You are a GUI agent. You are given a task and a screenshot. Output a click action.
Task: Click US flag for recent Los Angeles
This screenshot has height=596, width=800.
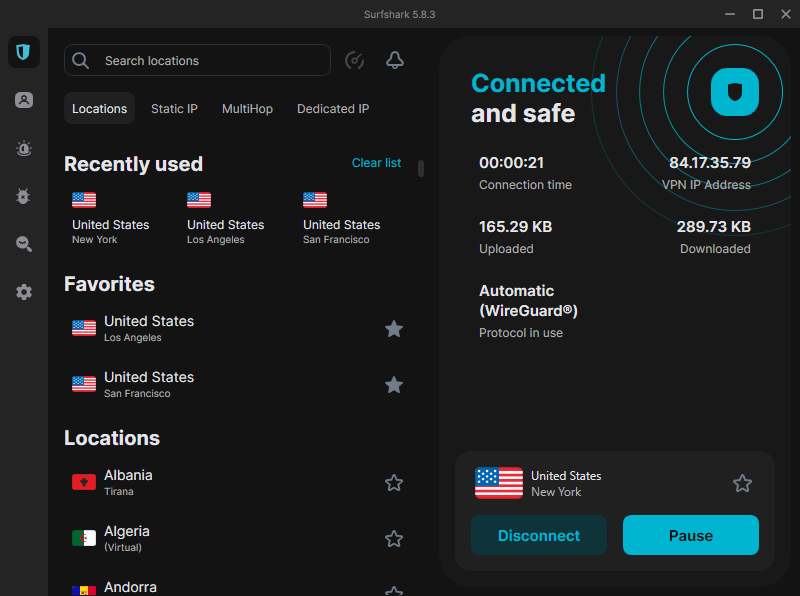(199, 200)
